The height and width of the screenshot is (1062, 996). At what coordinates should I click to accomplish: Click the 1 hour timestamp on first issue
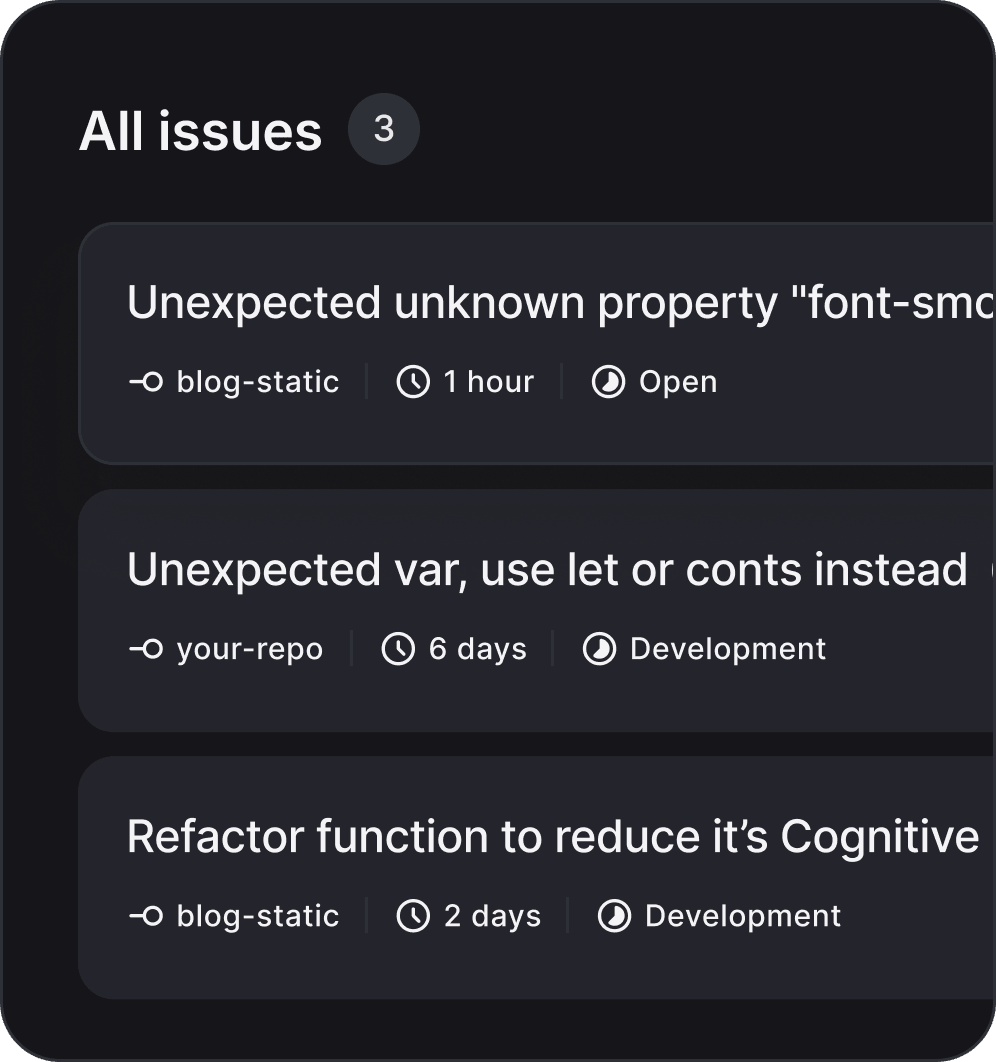(488, 381)
